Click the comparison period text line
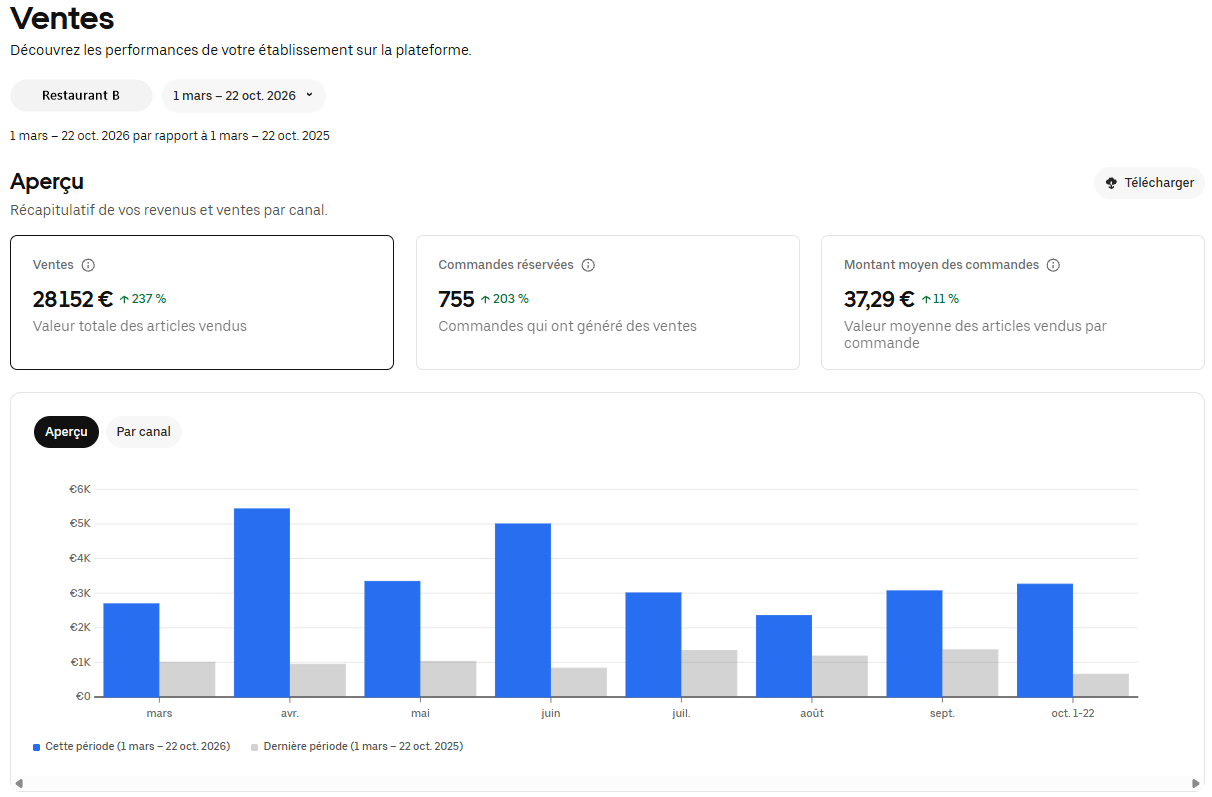Screen dimensions: 1212x797 point(170,136)
